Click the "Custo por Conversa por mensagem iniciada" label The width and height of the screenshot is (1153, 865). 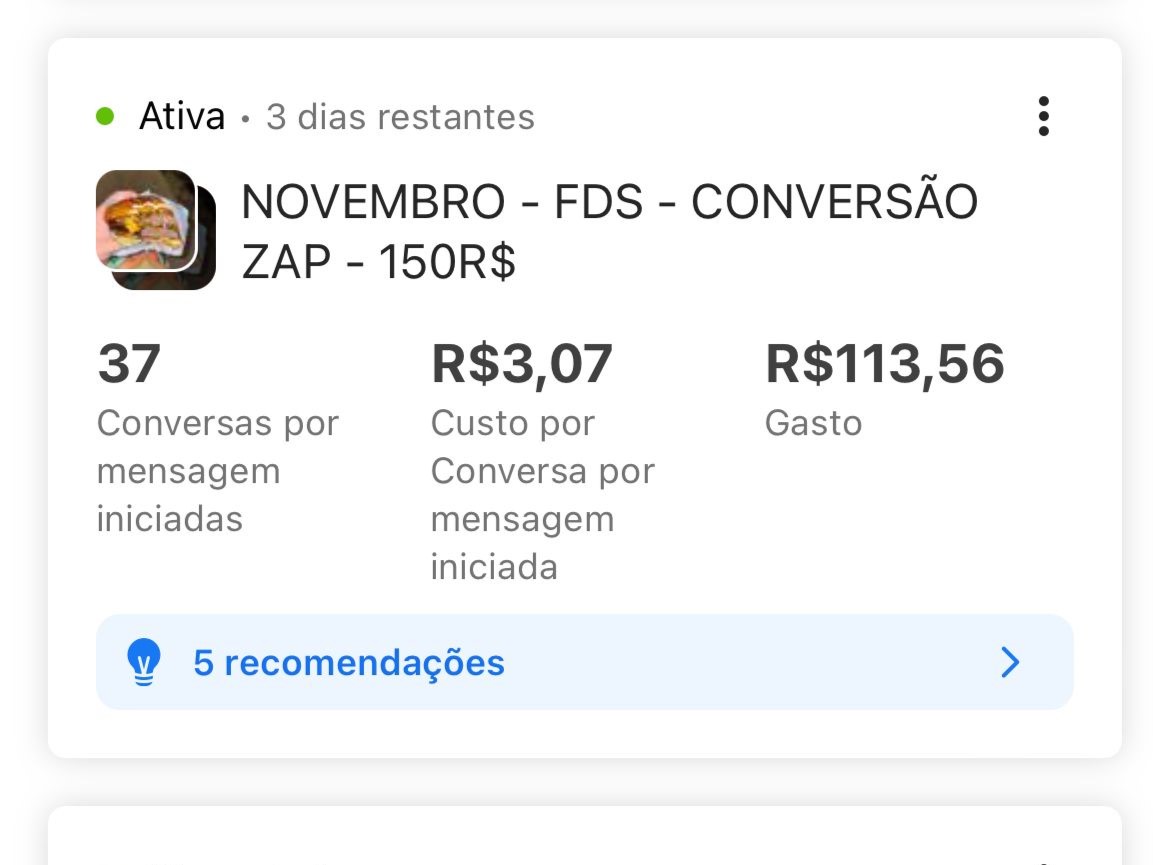[542, 494]
